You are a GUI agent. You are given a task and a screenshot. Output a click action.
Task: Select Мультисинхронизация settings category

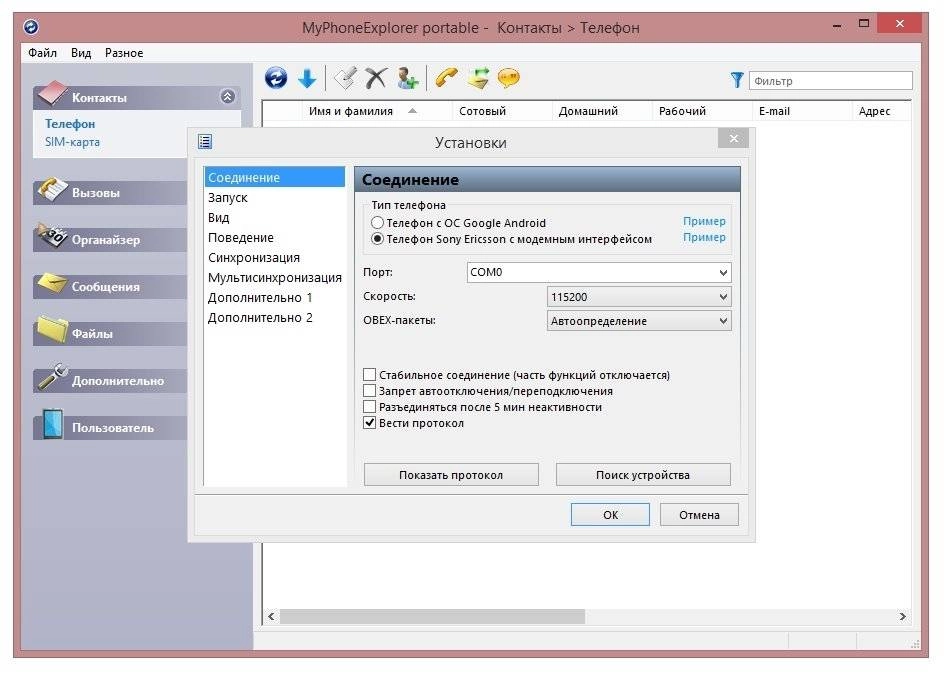click(275, 278)
